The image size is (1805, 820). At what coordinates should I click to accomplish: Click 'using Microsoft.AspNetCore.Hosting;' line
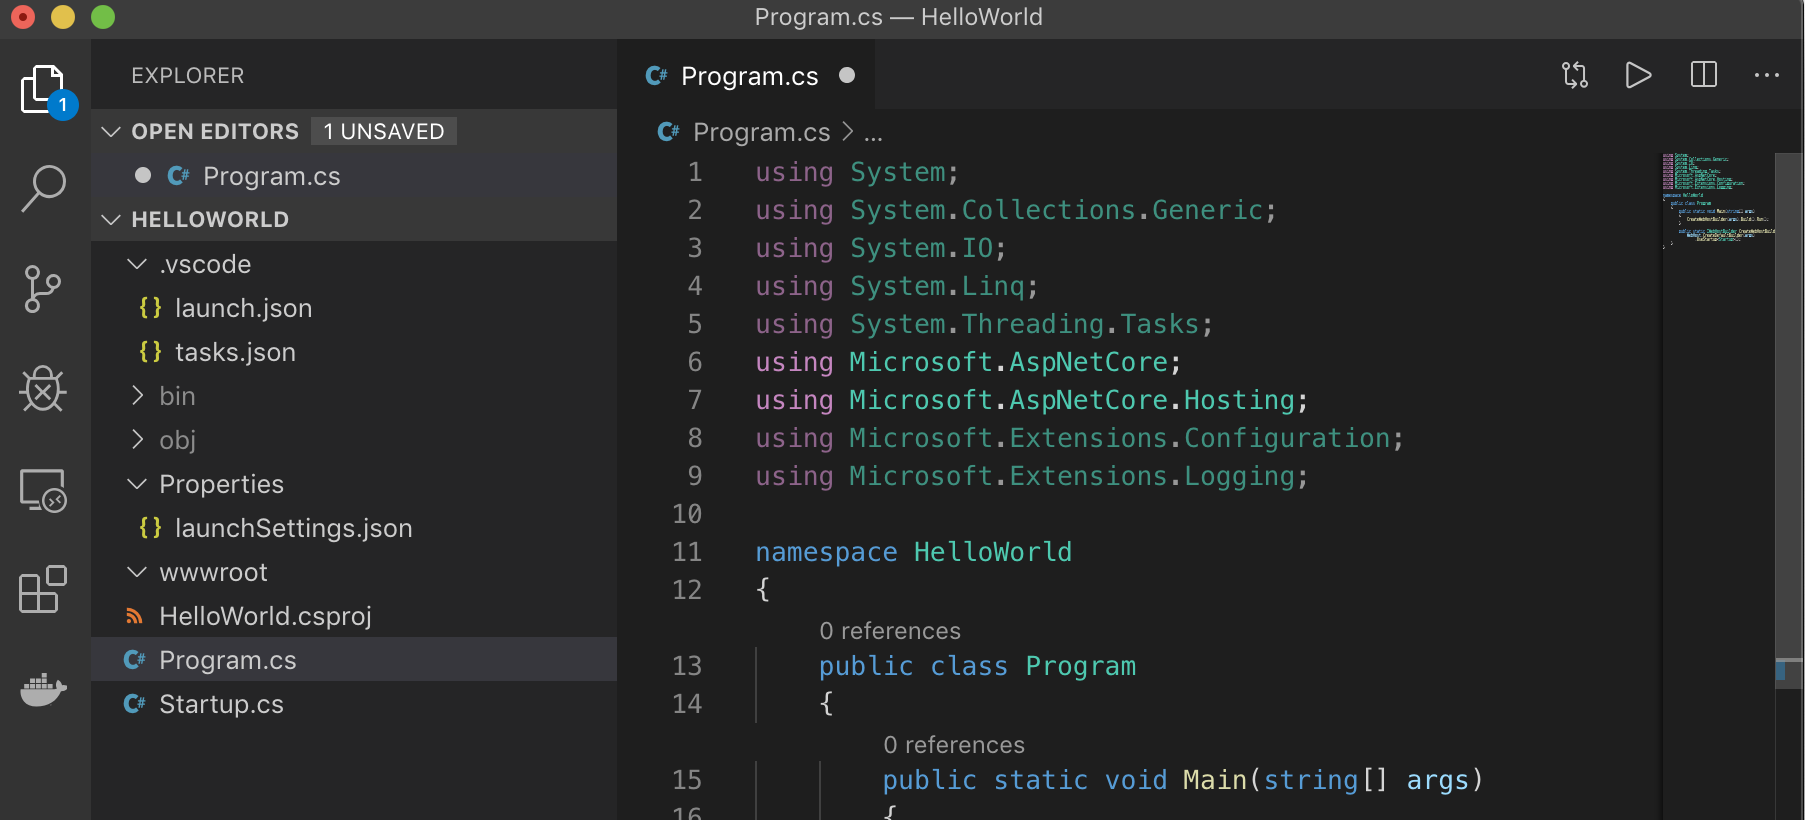tap(1032, 400)
